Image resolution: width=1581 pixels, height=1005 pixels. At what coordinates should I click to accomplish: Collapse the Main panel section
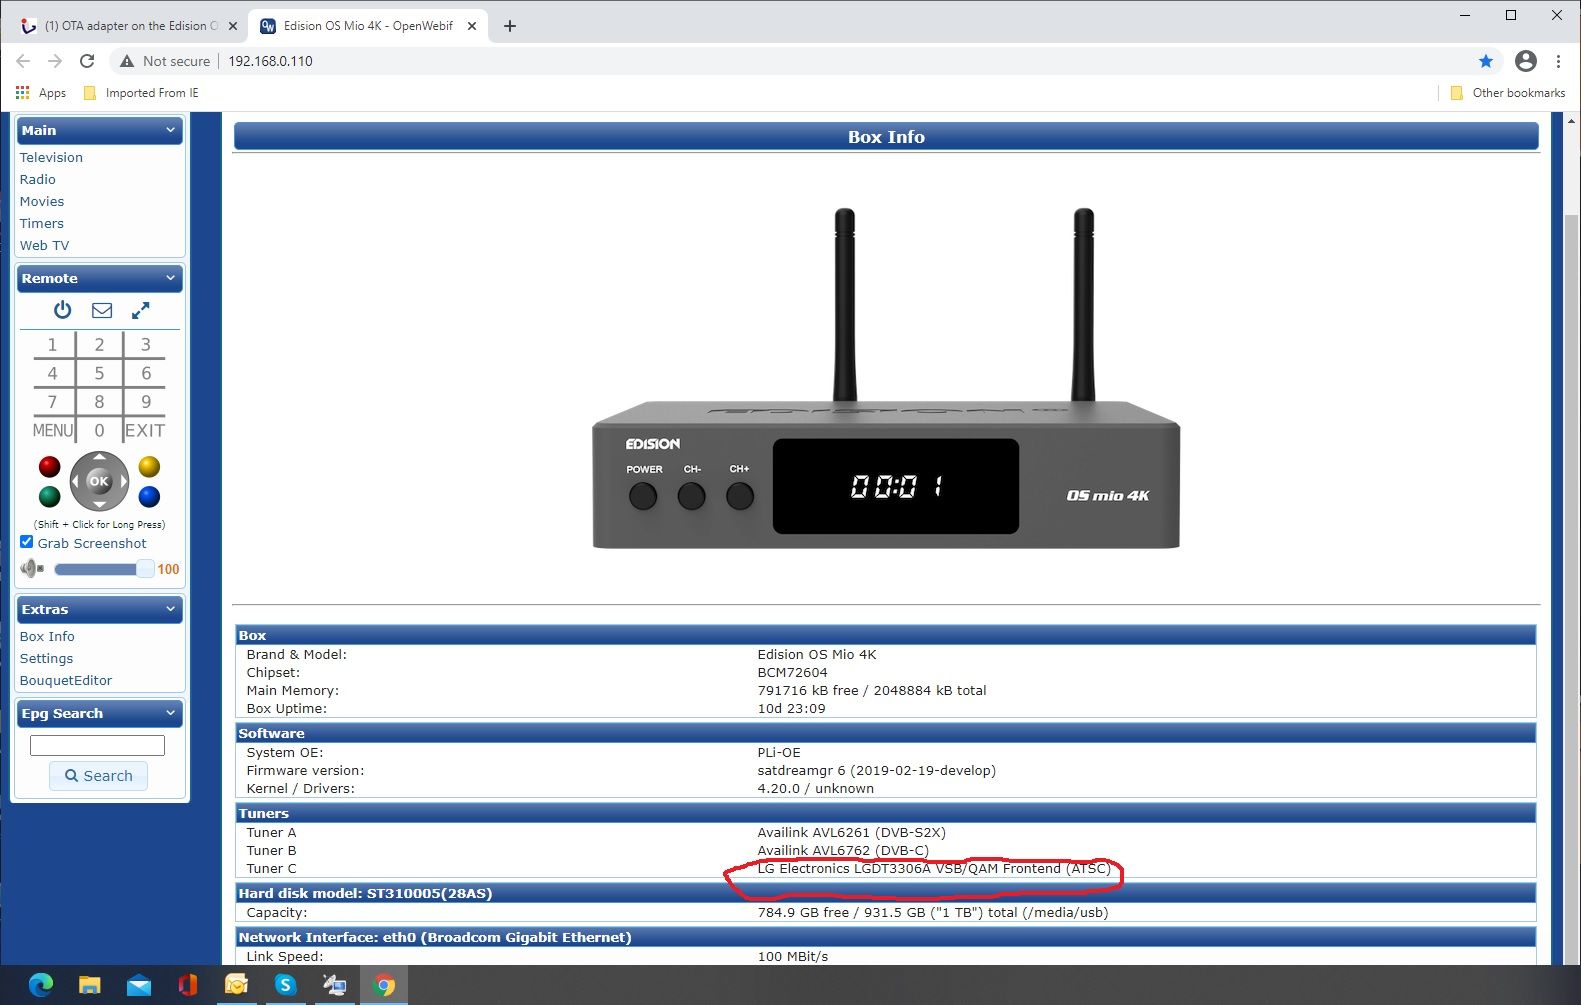170,130
